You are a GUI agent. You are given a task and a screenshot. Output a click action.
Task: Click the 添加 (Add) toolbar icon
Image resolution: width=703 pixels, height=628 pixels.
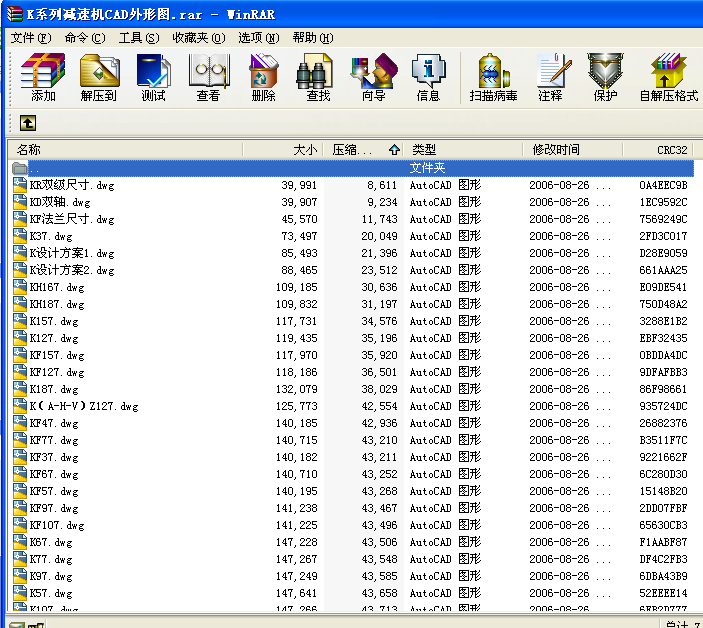[x=43, y=77]
